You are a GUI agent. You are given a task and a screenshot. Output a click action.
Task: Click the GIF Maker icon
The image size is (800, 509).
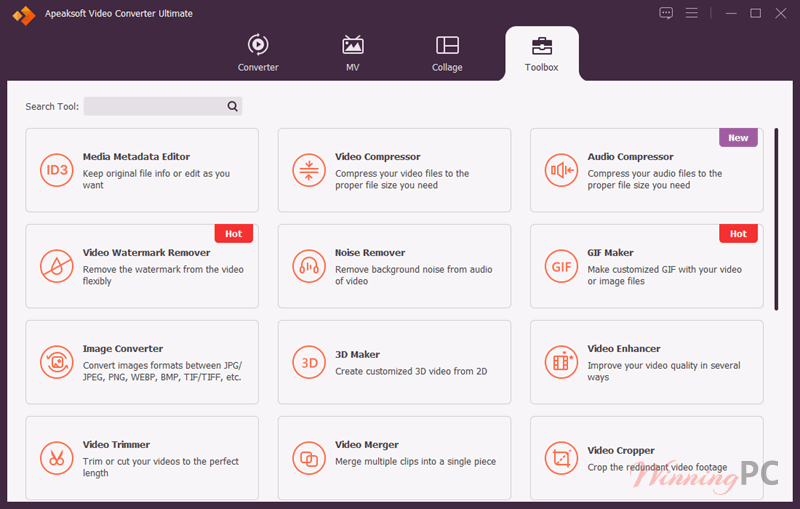click(x=561, y=266)
